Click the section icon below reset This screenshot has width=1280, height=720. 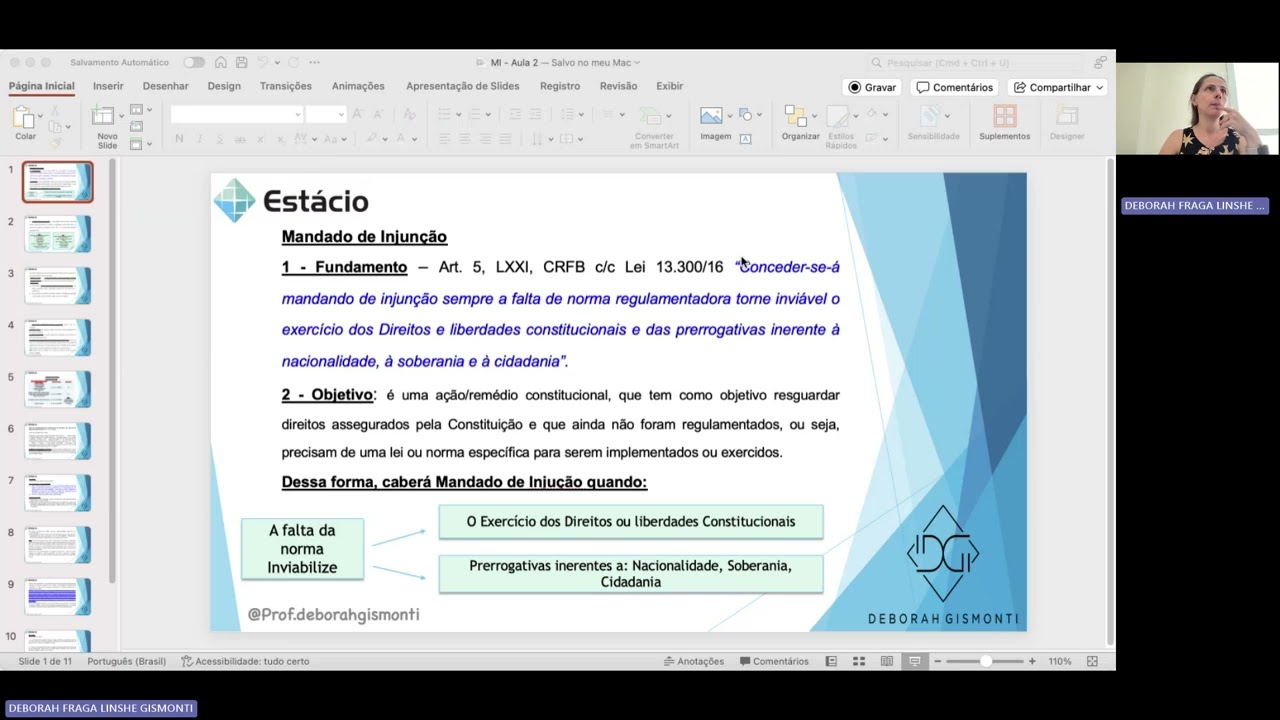(x=137, y=143)
